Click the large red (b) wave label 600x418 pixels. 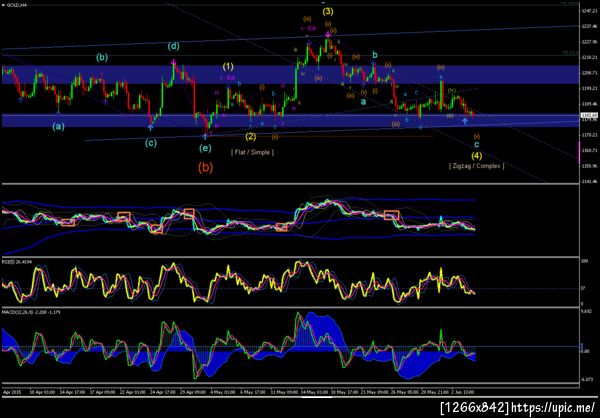(205, 167)
